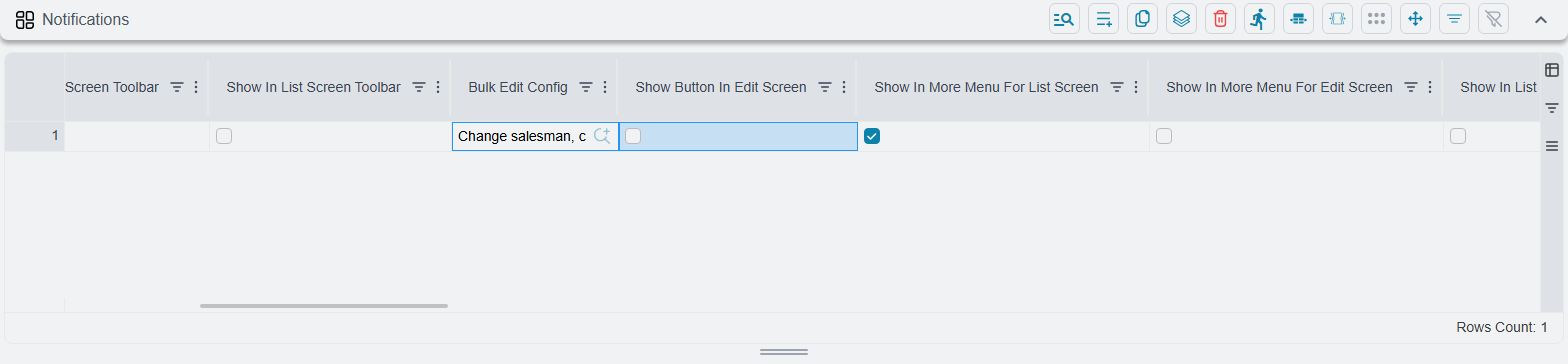Filter the Screen Toolbar column
1568x364 pixels.
click(x=177, y=88)
